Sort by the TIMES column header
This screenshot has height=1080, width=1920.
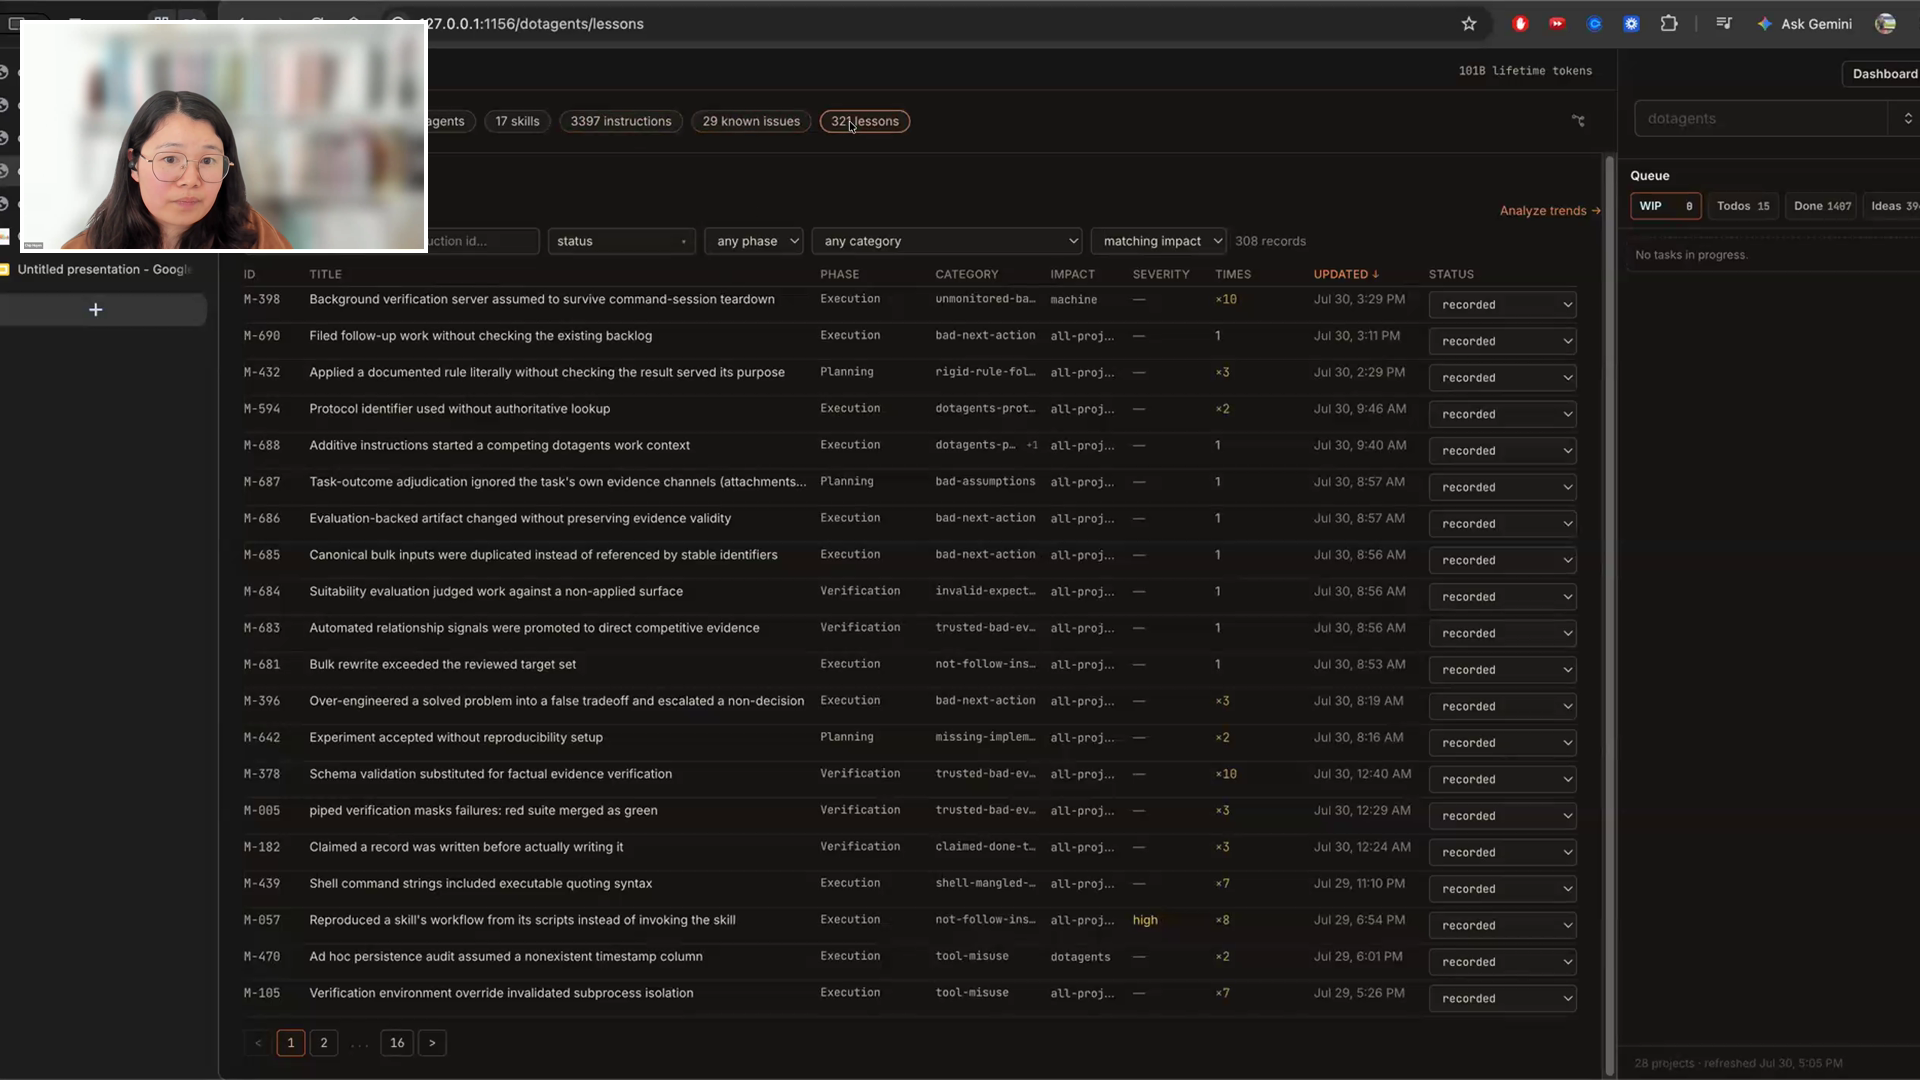[1233, 274]
